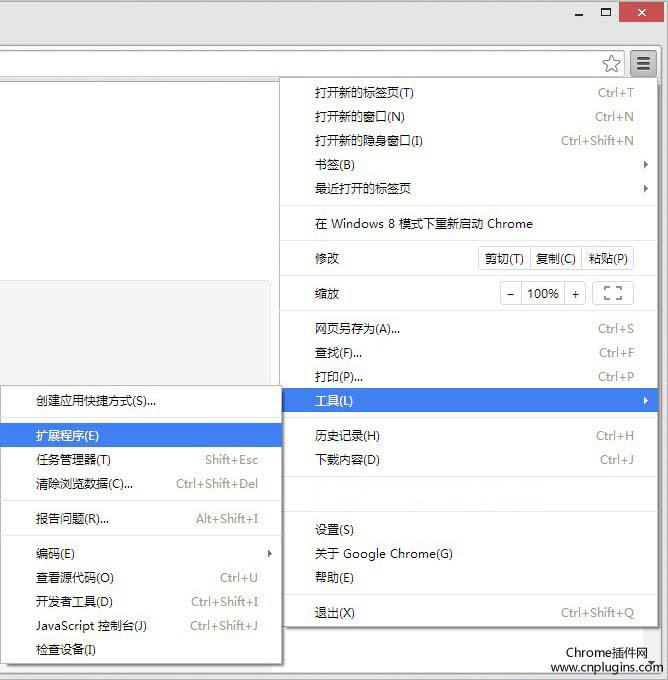Select 创建应用快捷方式(S)... in tools submenu
This screenshot has height=680, width=668.
[x=141, y=400]
